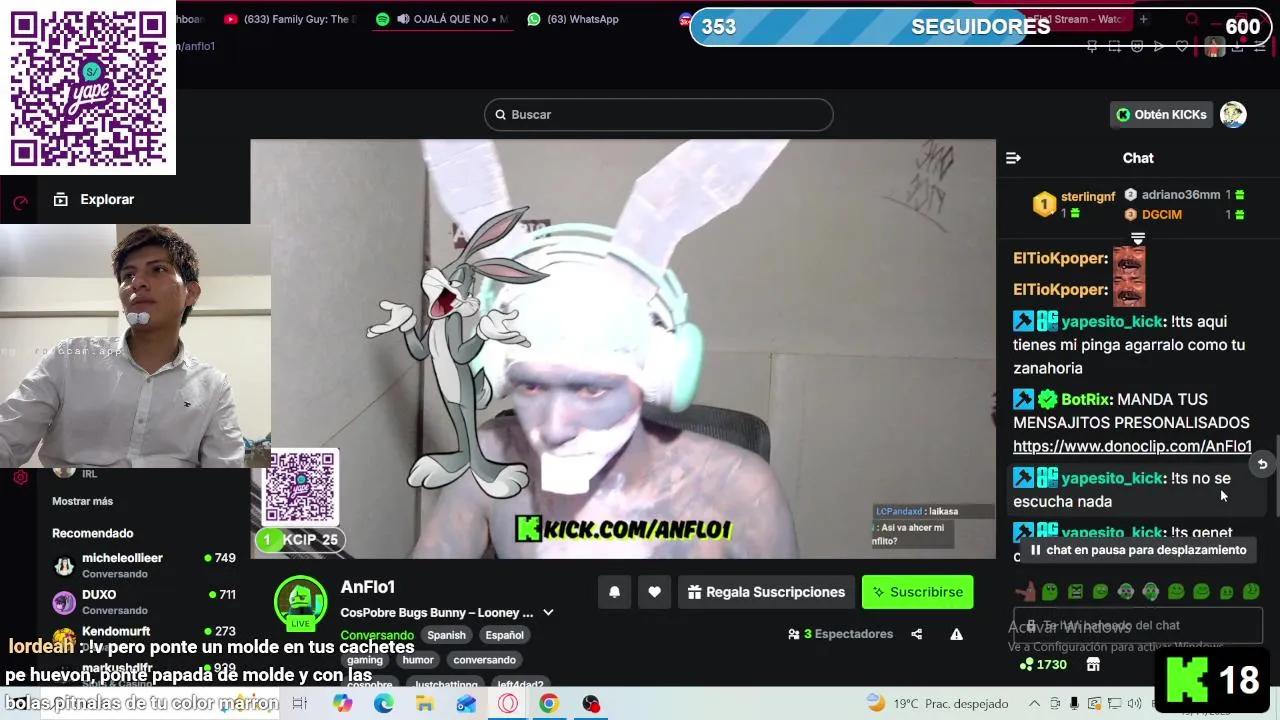Click the heart follow icon
Screen dimensions: 1280x720
click(x=654, y=592)
